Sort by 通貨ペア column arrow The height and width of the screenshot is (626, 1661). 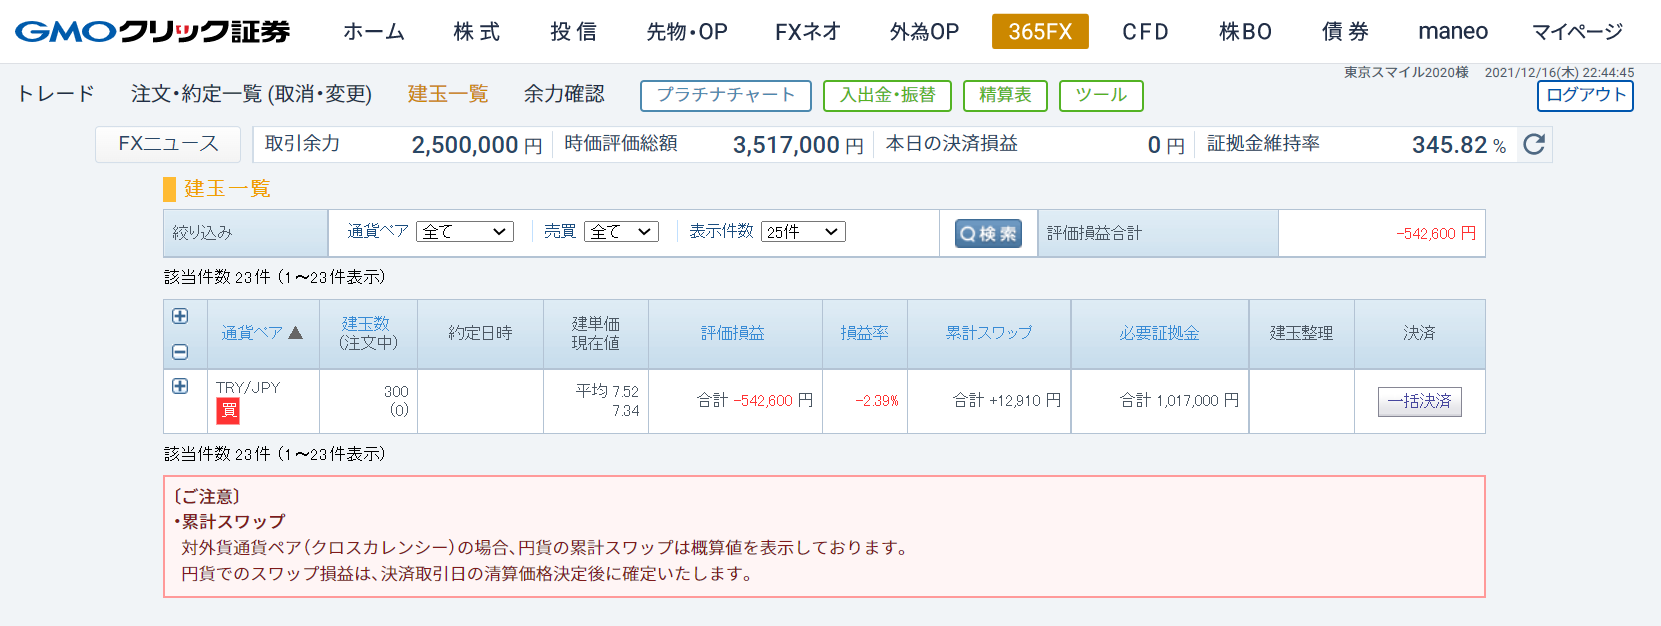pos(295,333)
